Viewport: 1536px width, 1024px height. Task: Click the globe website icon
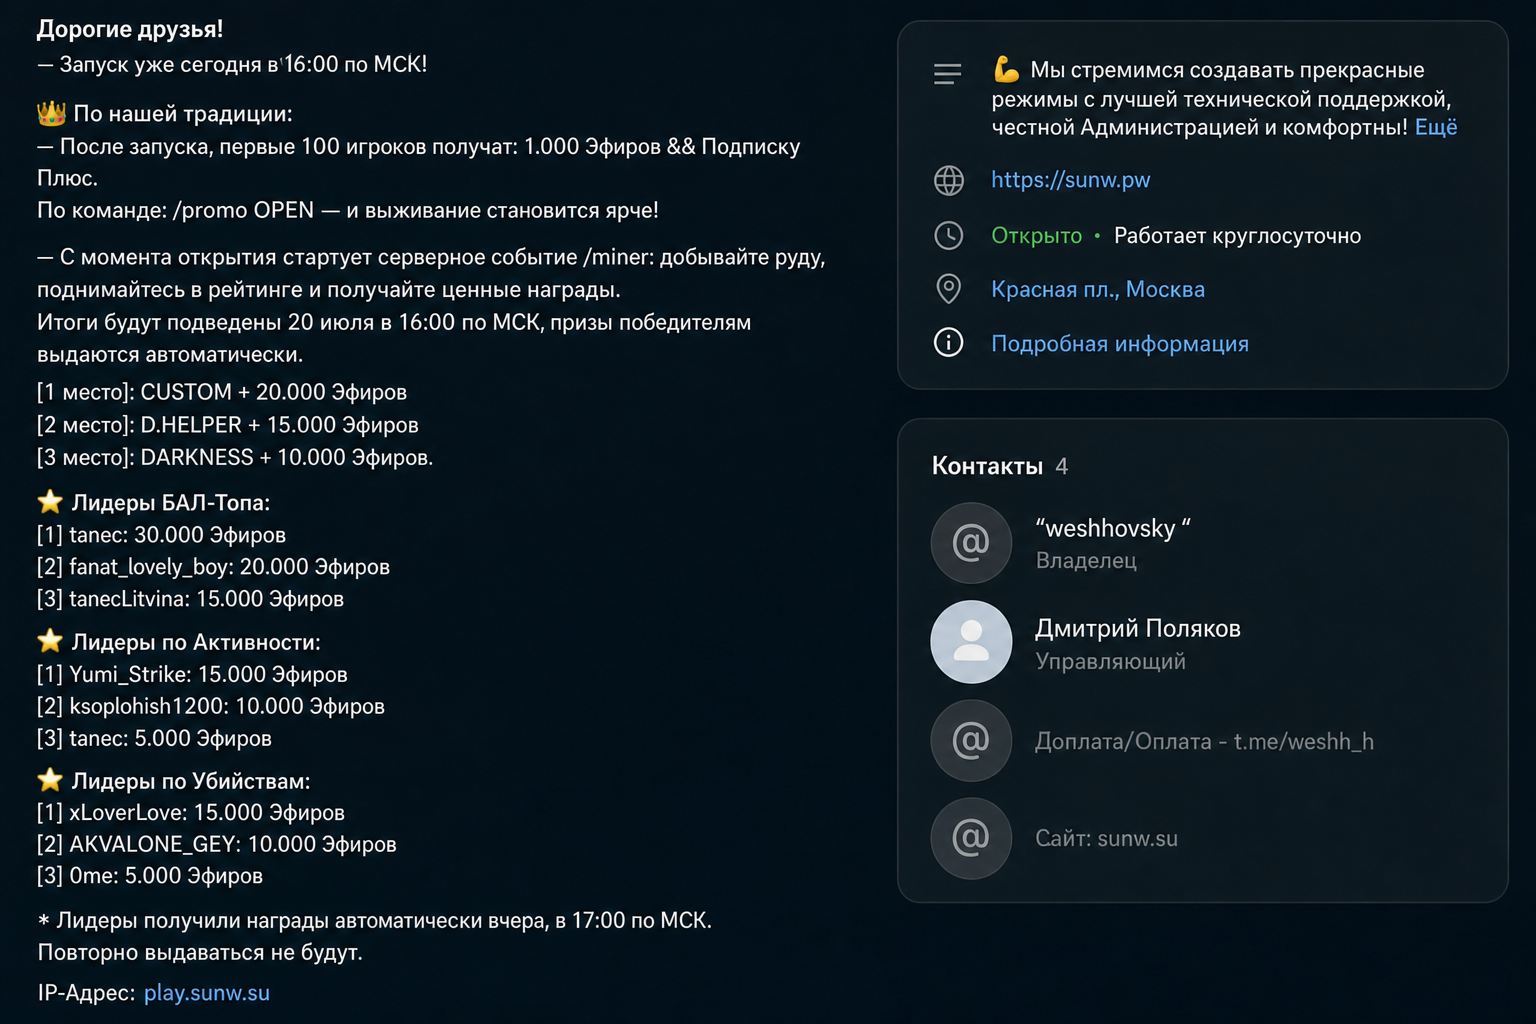[948, 180]
